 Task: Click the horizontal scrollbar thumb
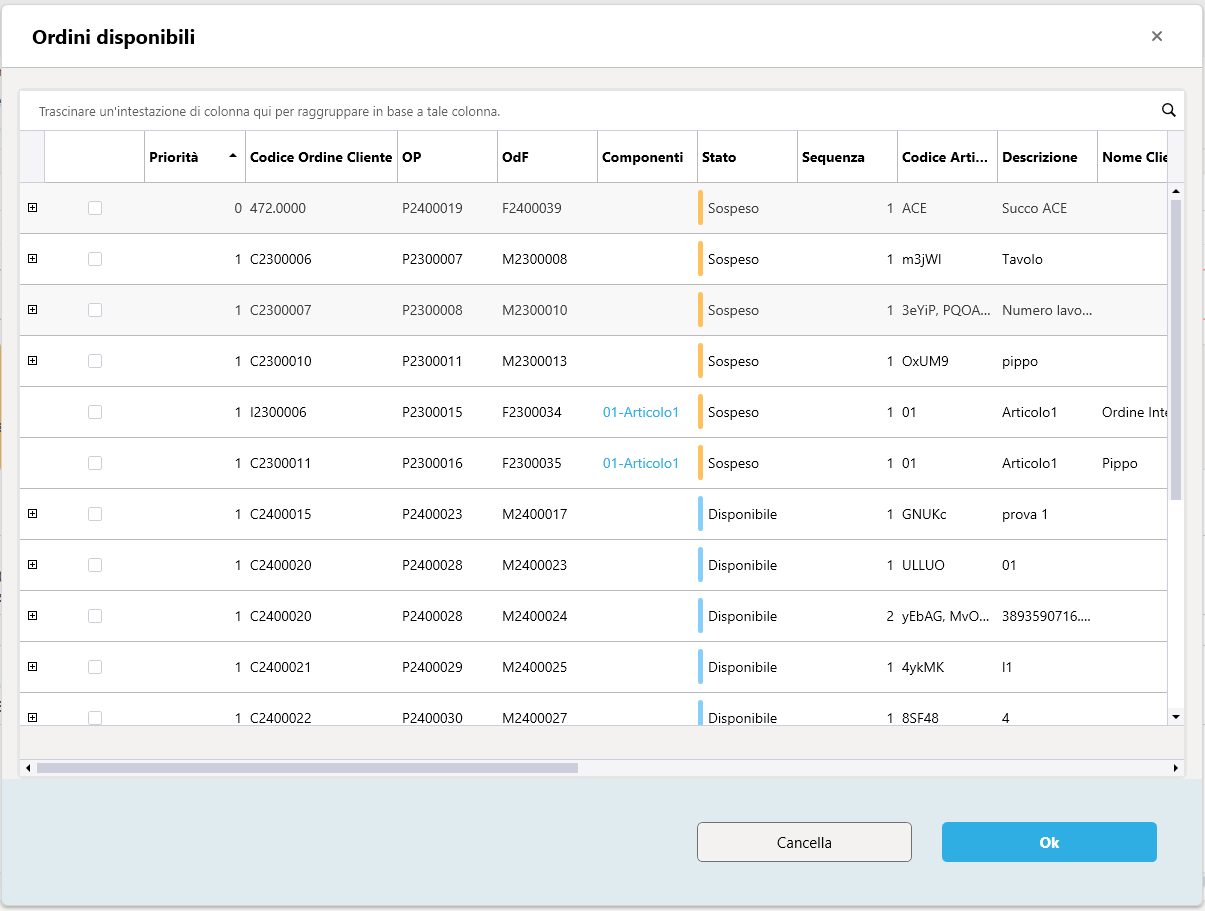click(x=307, y=768)
